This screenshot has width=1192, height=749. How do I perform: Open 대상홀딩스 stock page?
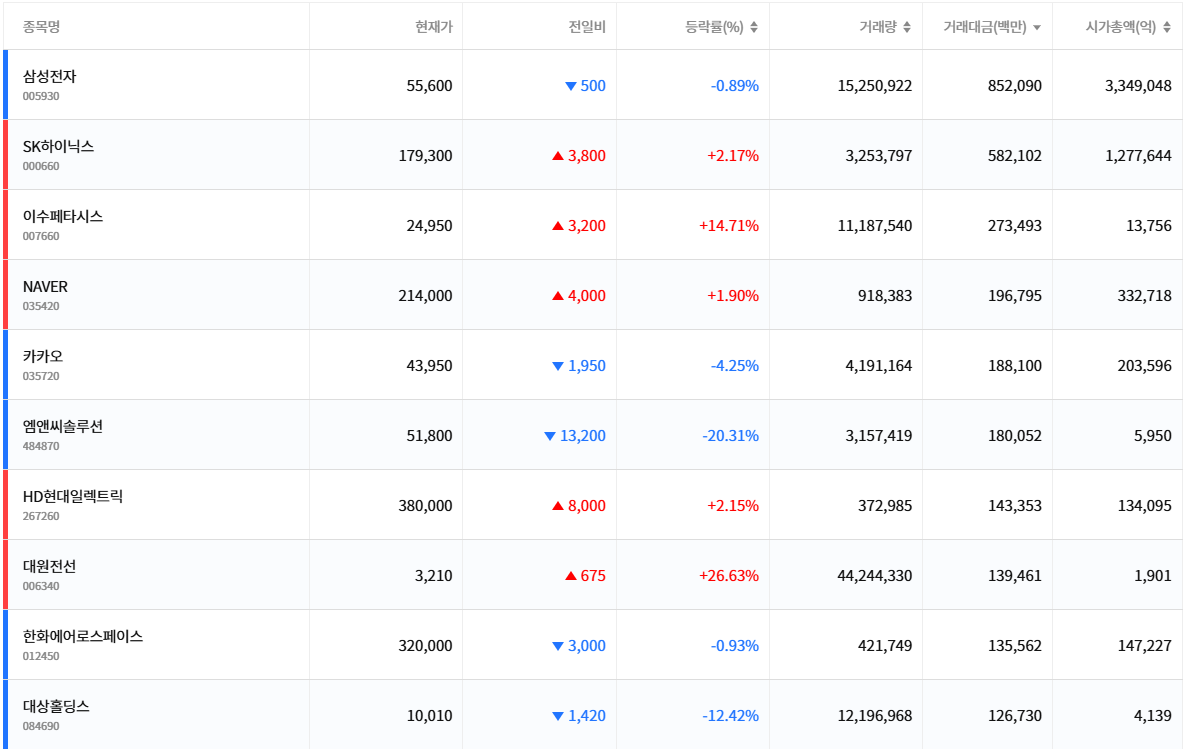pos(56,706)
